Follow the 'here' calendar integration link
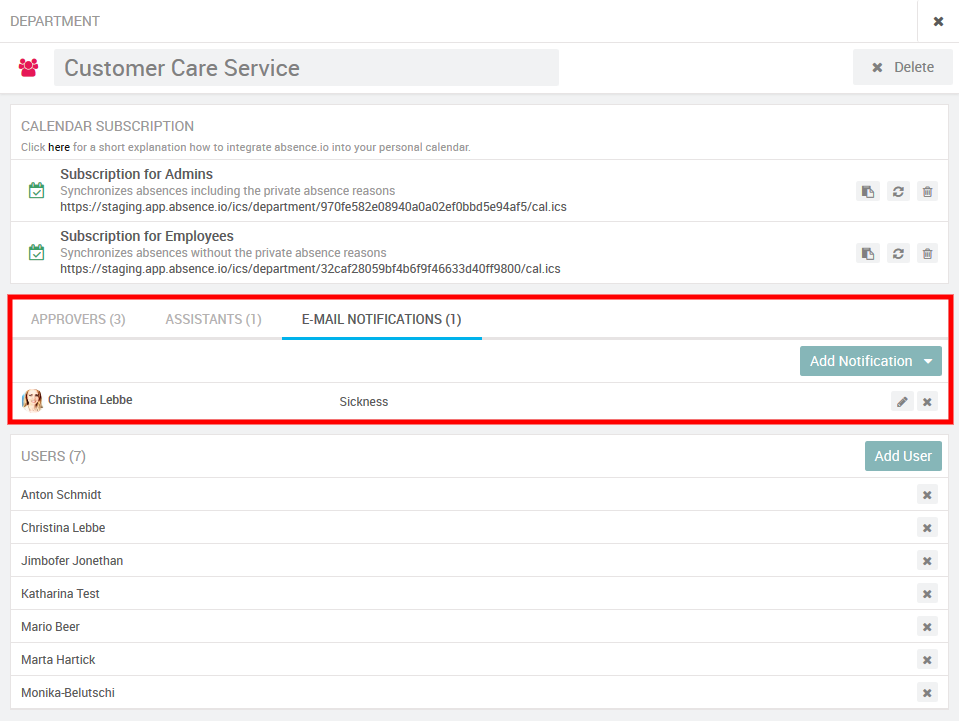This screenshot has width=959, height=721. tap(59, 147)
